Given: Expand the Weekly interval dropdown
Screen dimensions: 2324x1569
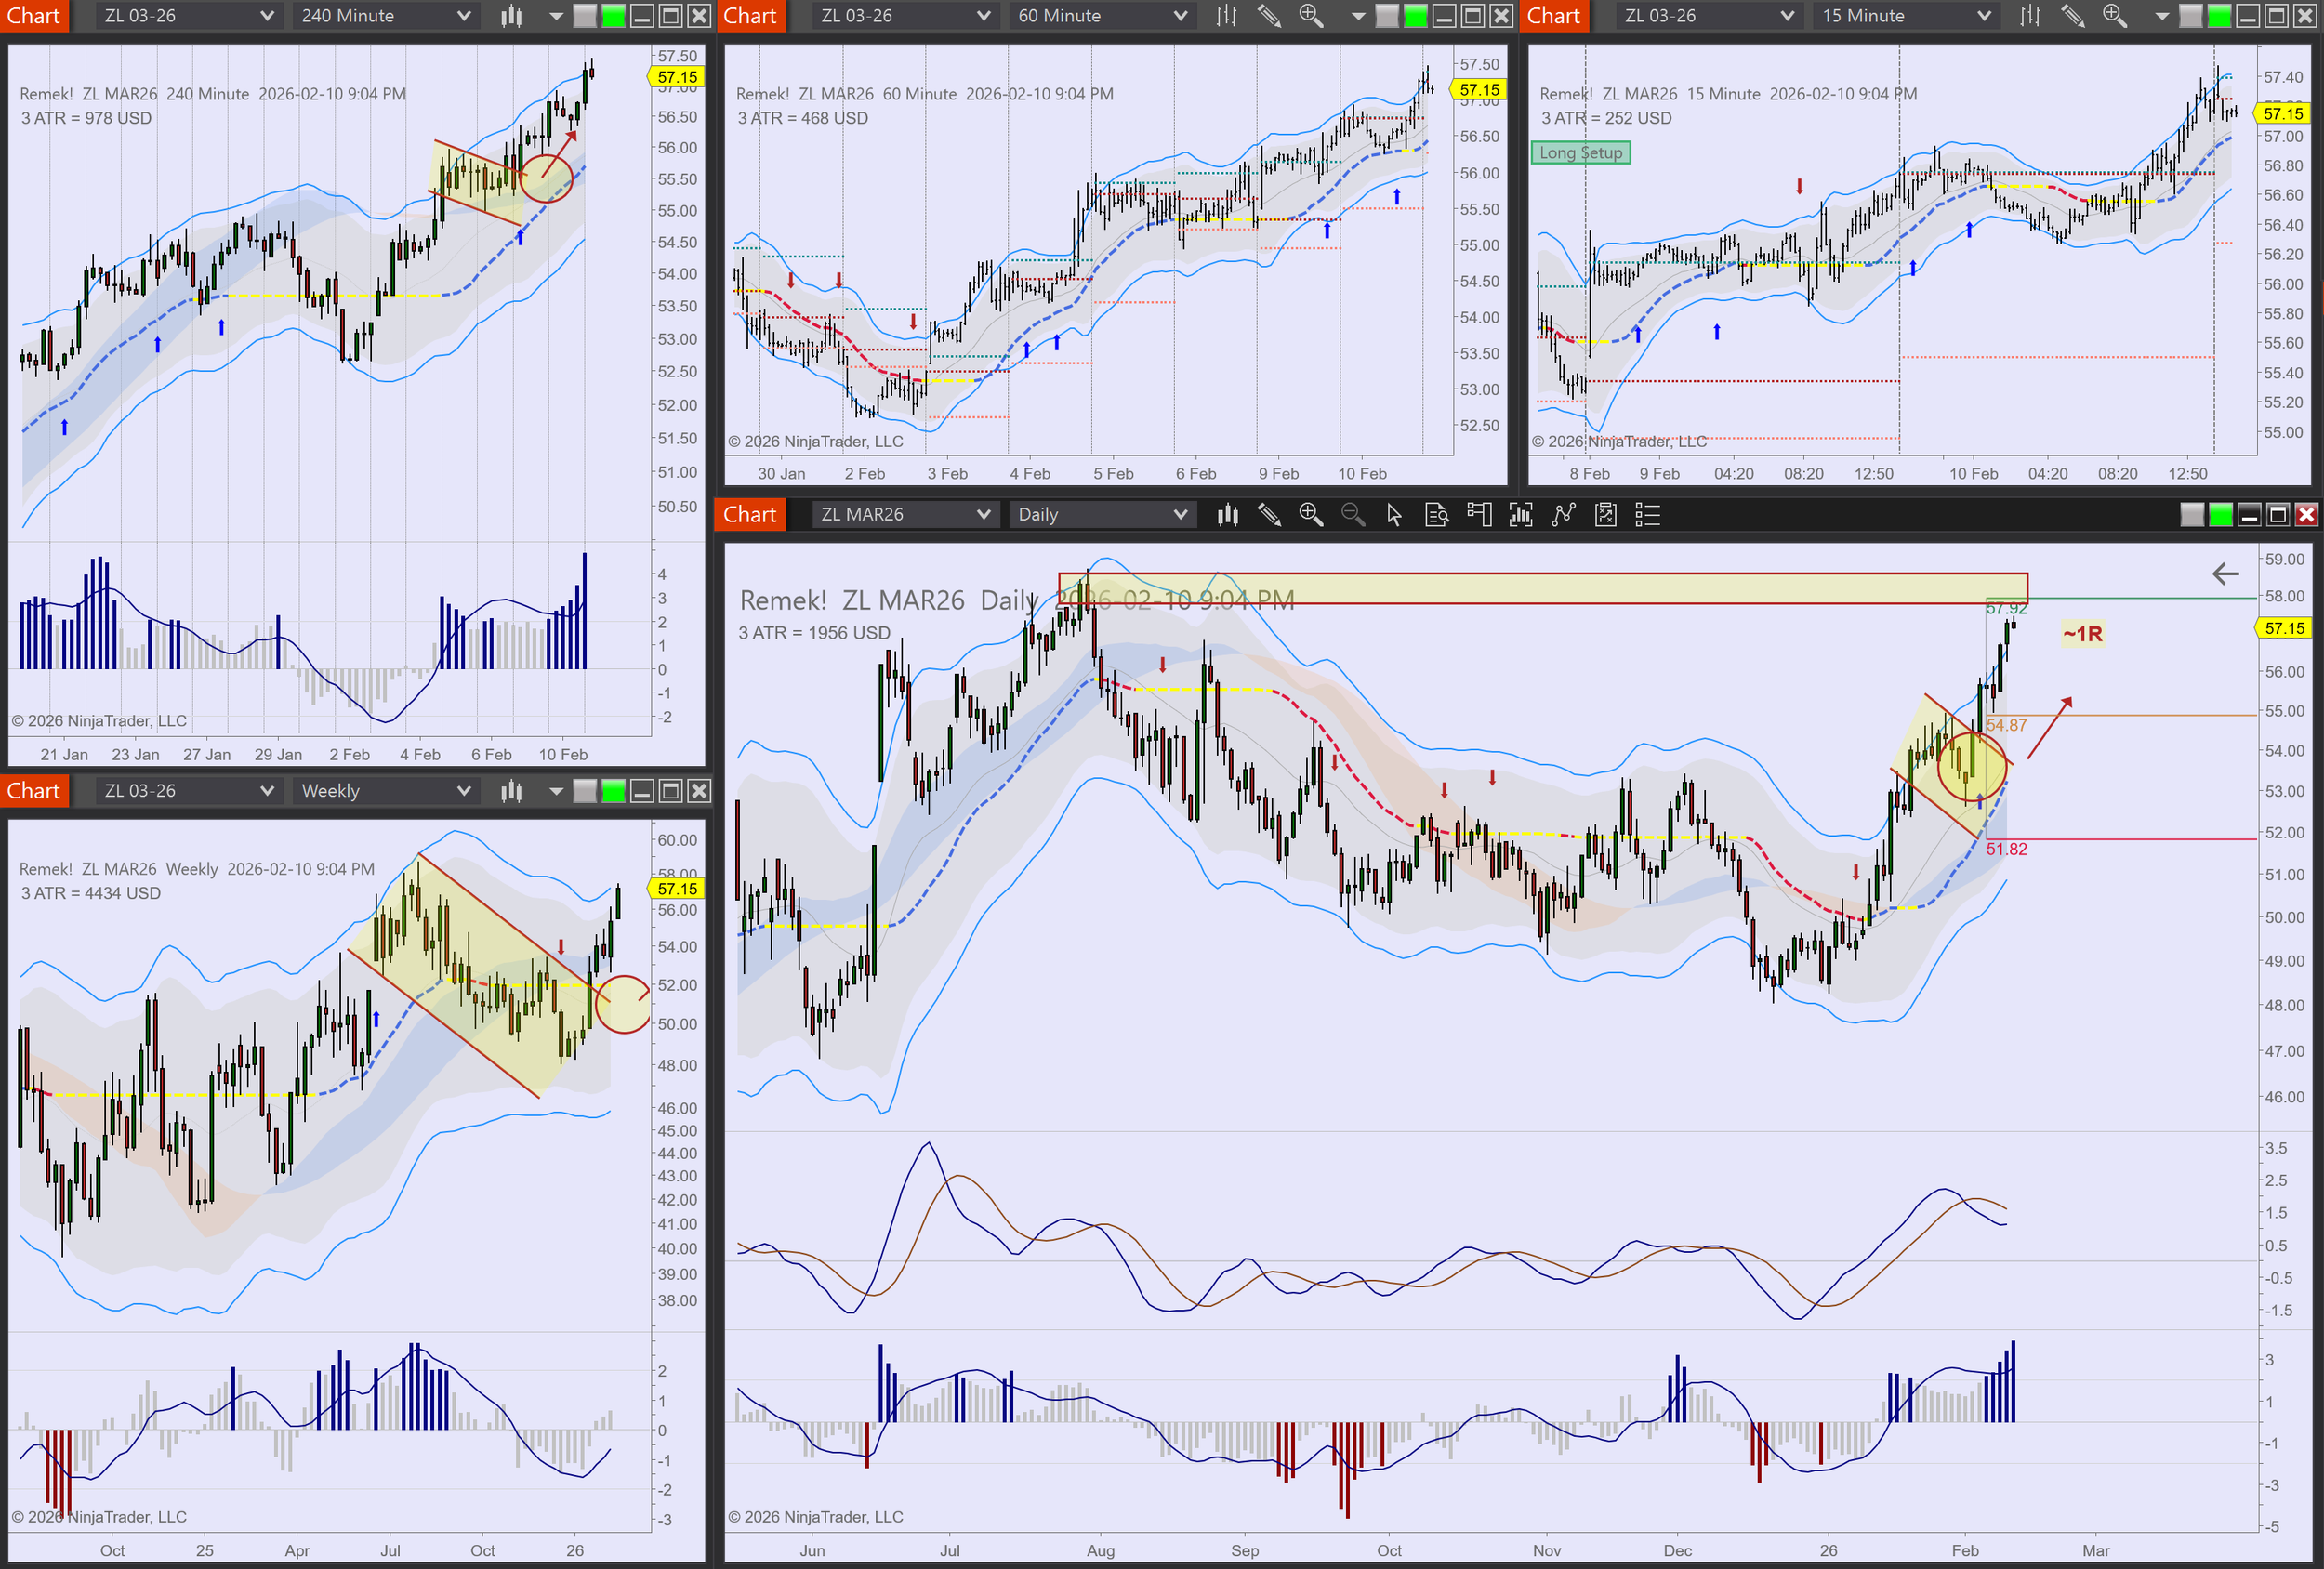Looking at the screenshot, I should tap(385, 791).
